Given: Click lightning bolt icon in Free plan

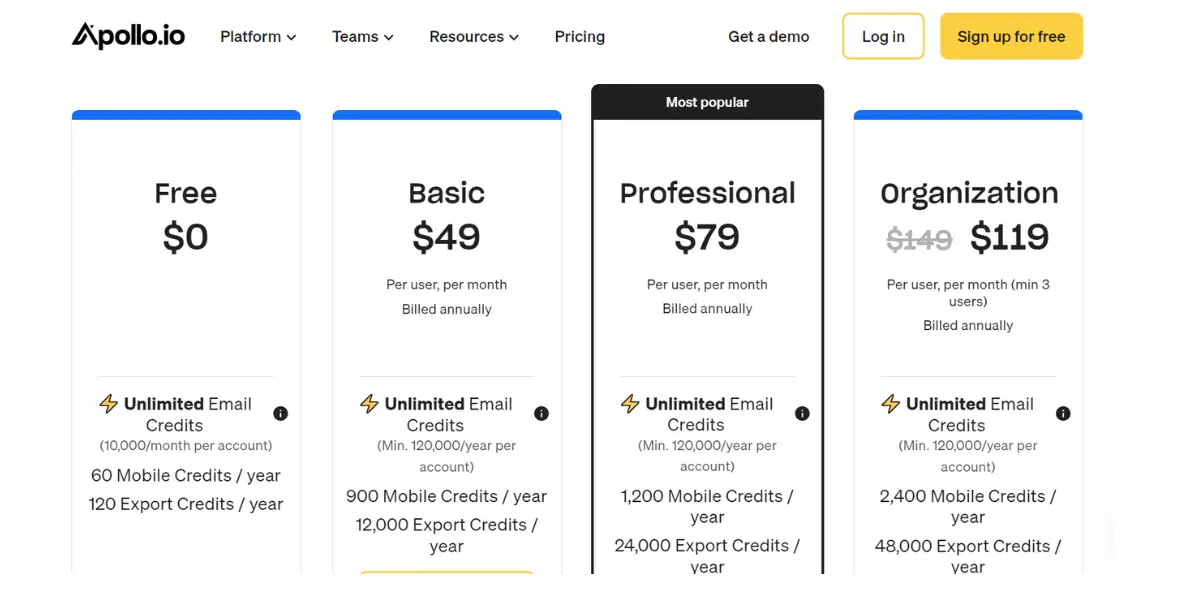Looking at the screenshot, I should click(108, 404).
